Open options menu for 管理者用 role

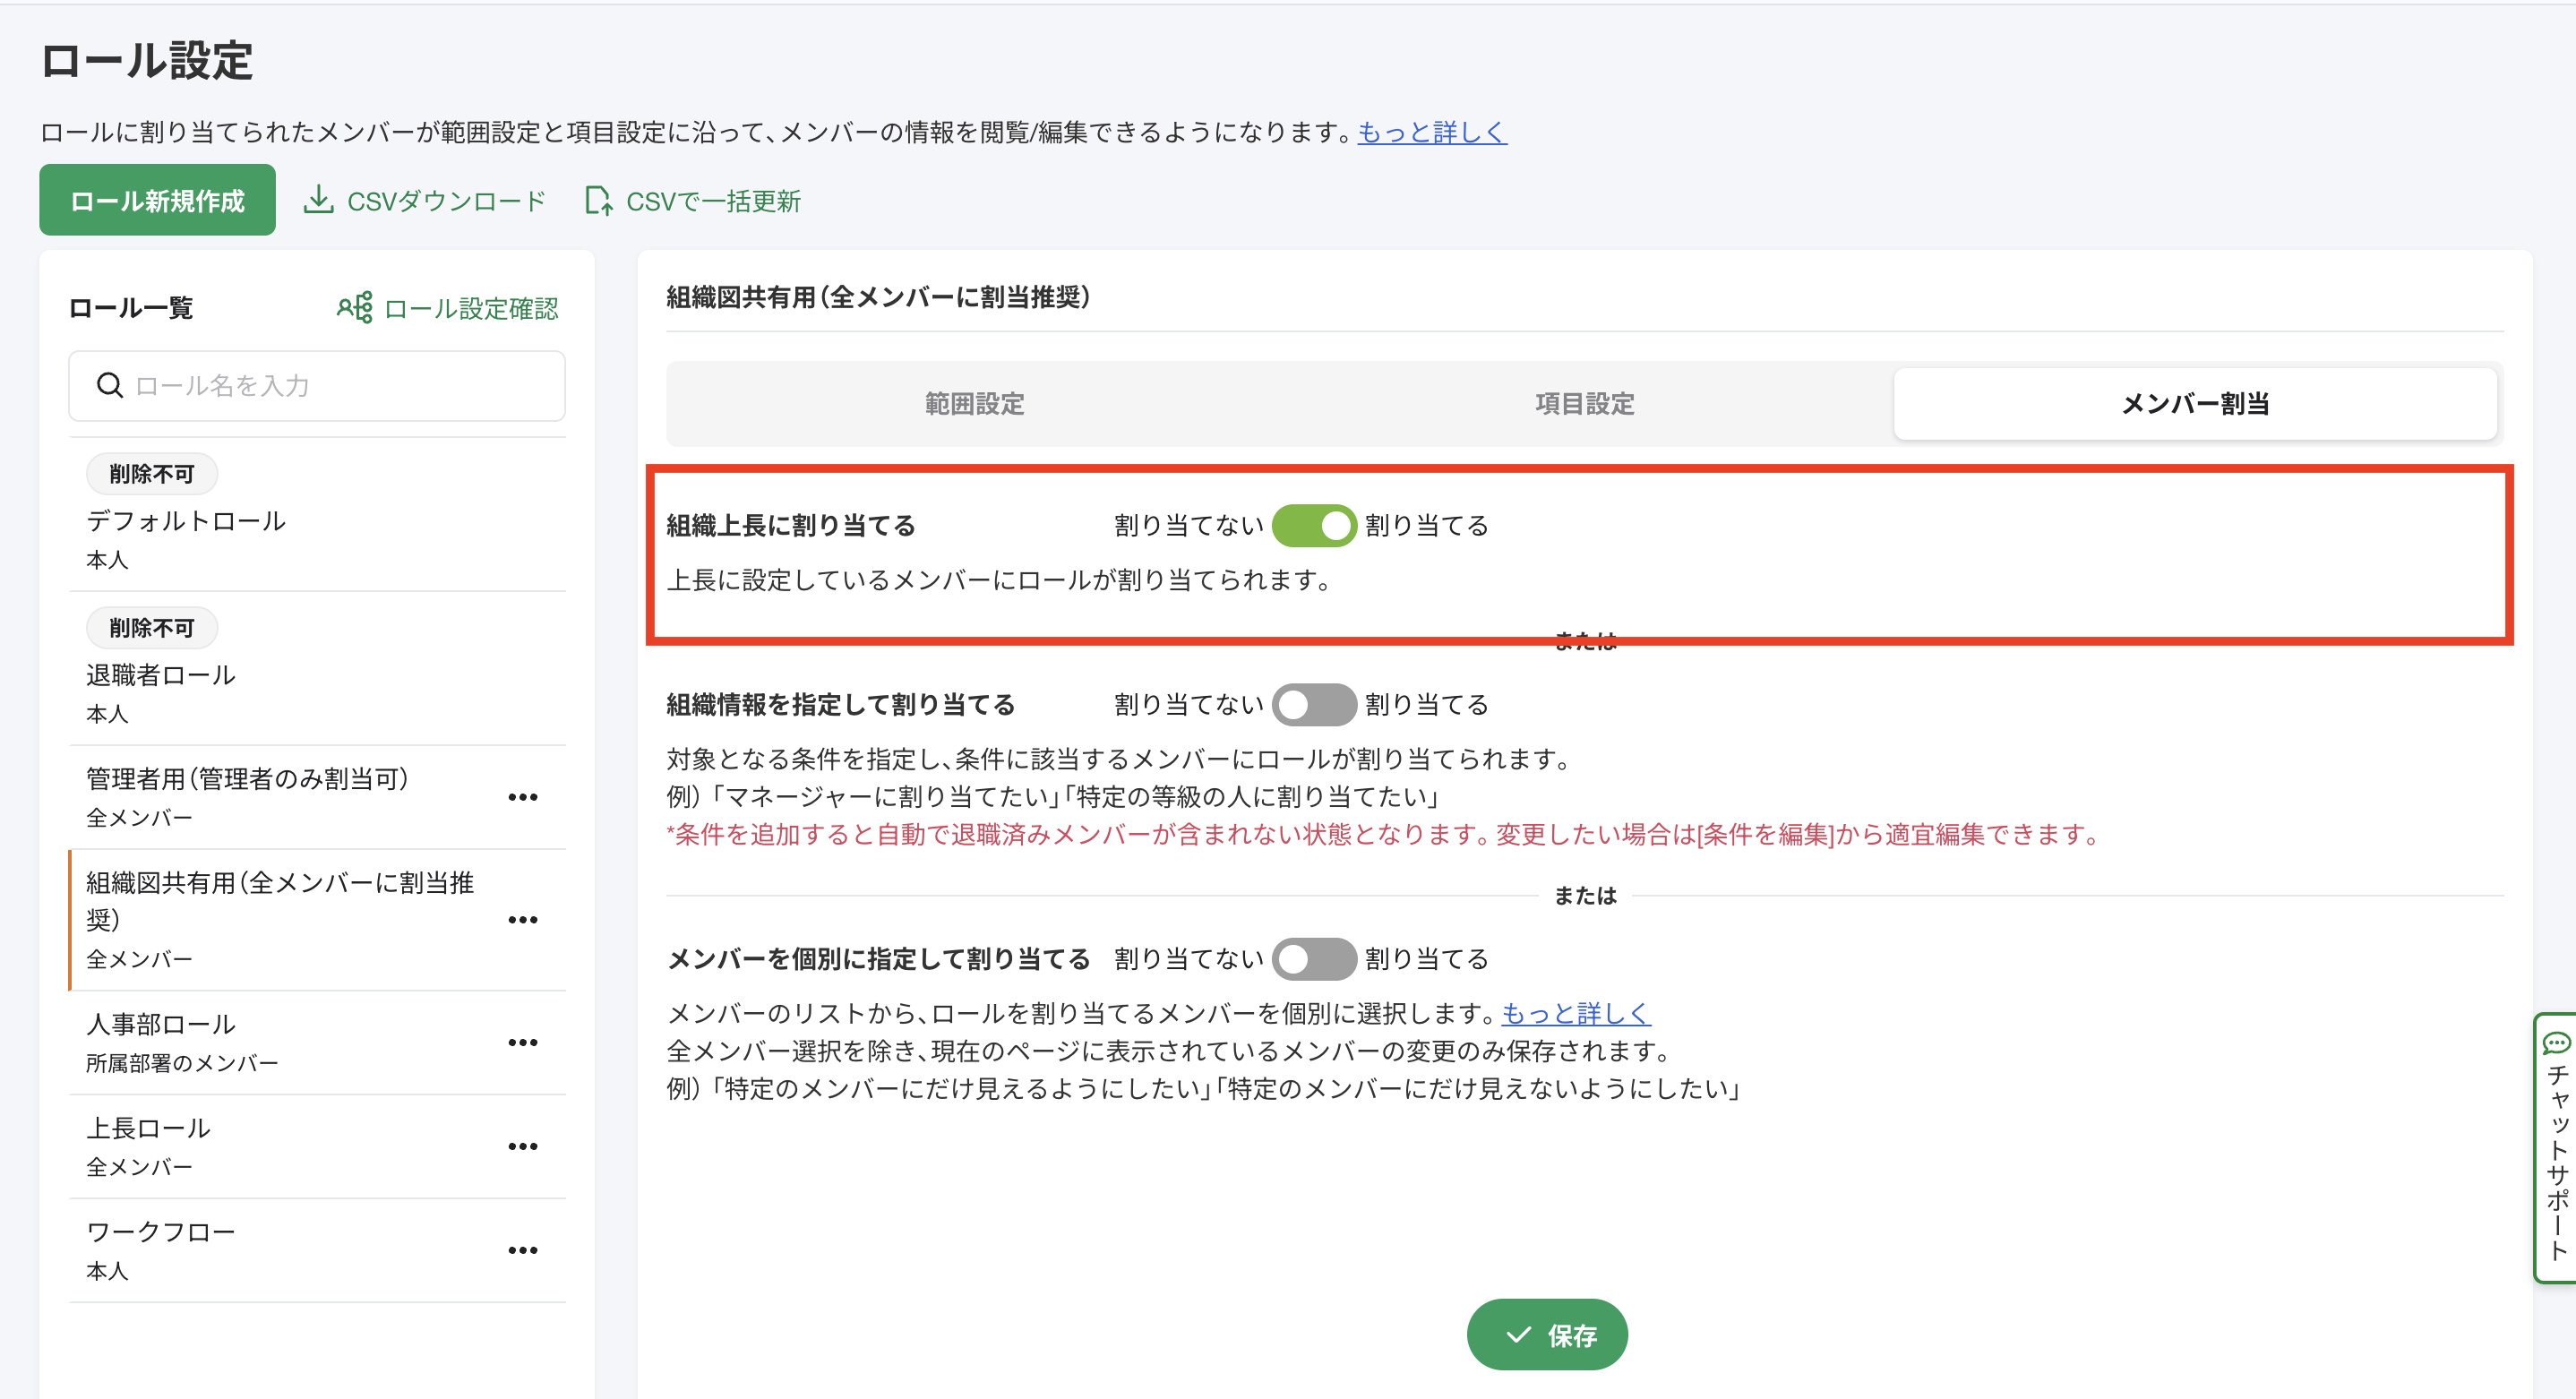[x=522, y=797]
